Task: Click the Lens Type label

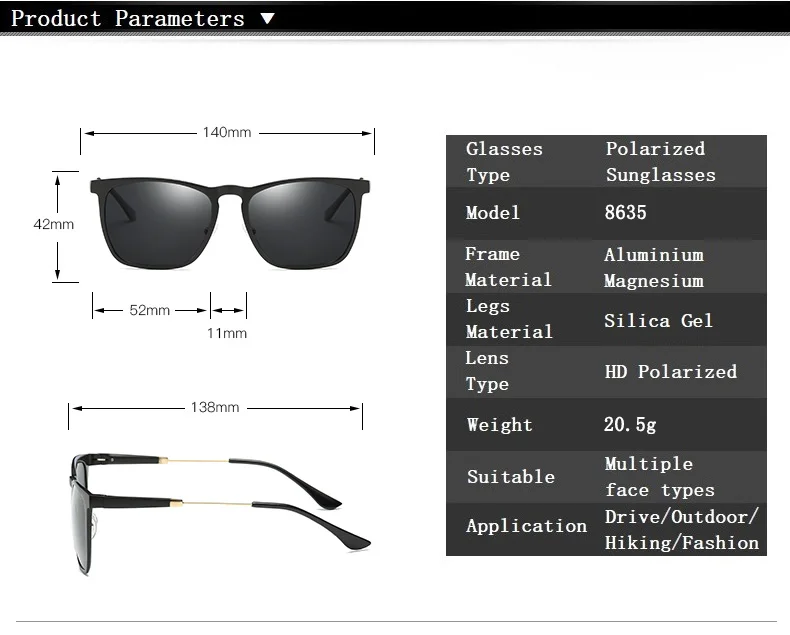Action: [x=487, y=371]
